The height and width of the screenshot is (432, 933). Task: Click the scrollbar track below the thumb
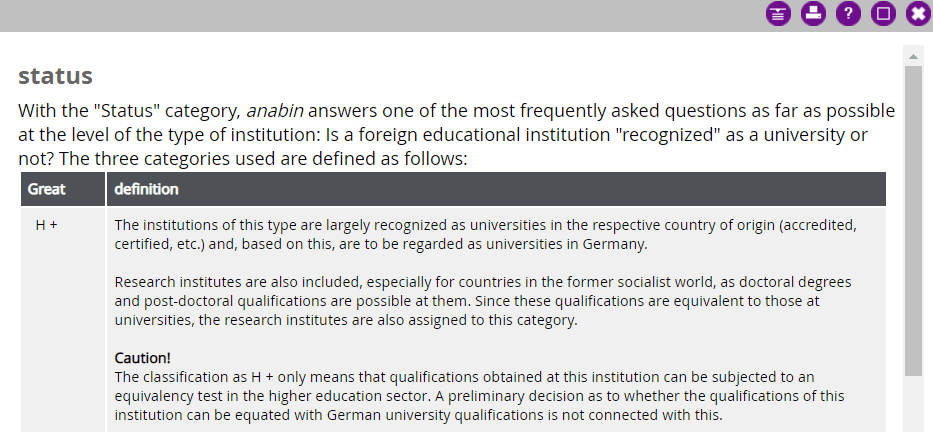coord(913,405)
